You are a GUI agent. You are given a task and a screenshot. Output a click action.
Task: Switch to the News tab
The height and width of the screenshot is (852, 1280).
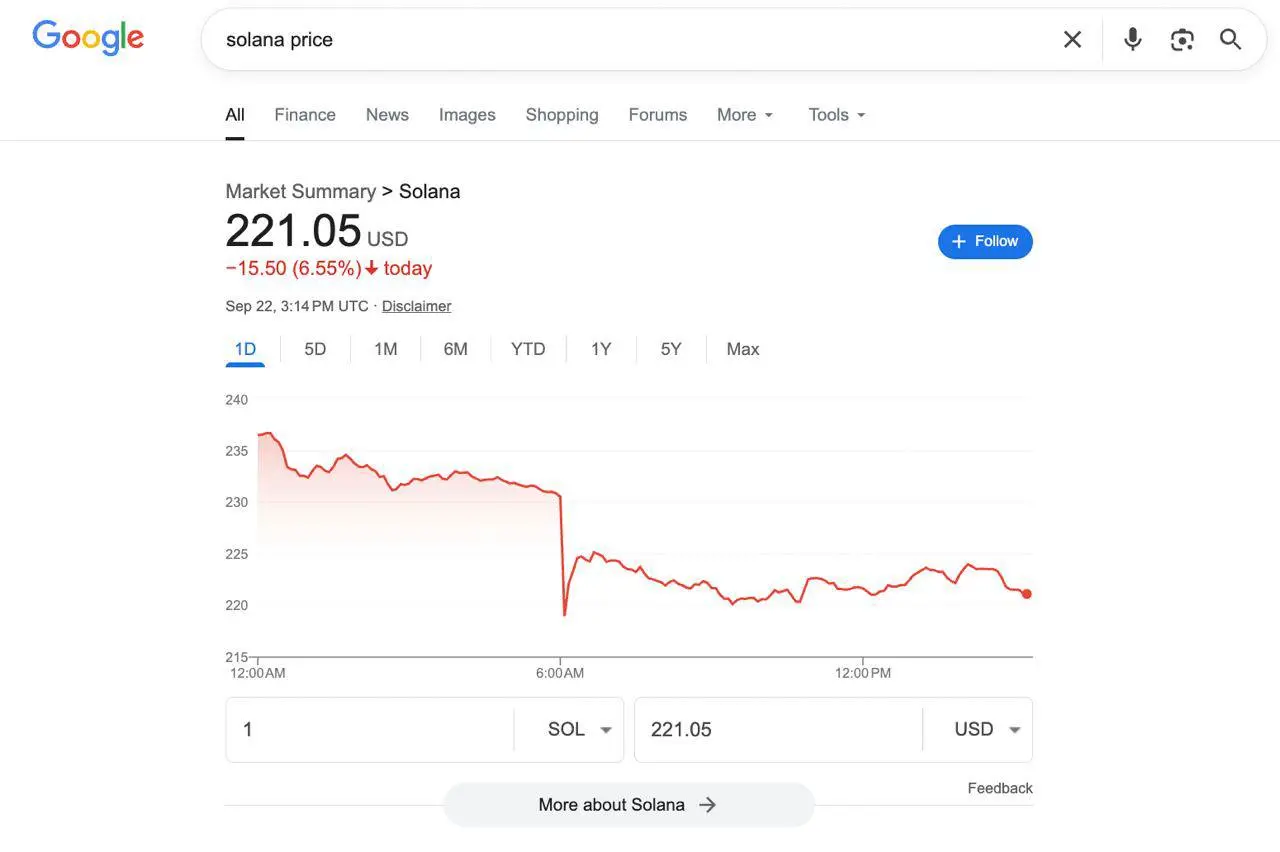(x=387, y=115)
